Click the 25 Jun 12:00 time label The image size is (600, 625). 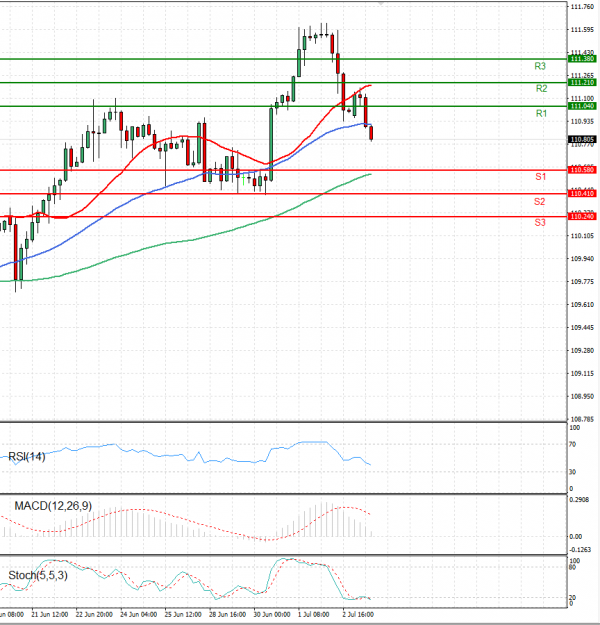click(x=183, y=615)
